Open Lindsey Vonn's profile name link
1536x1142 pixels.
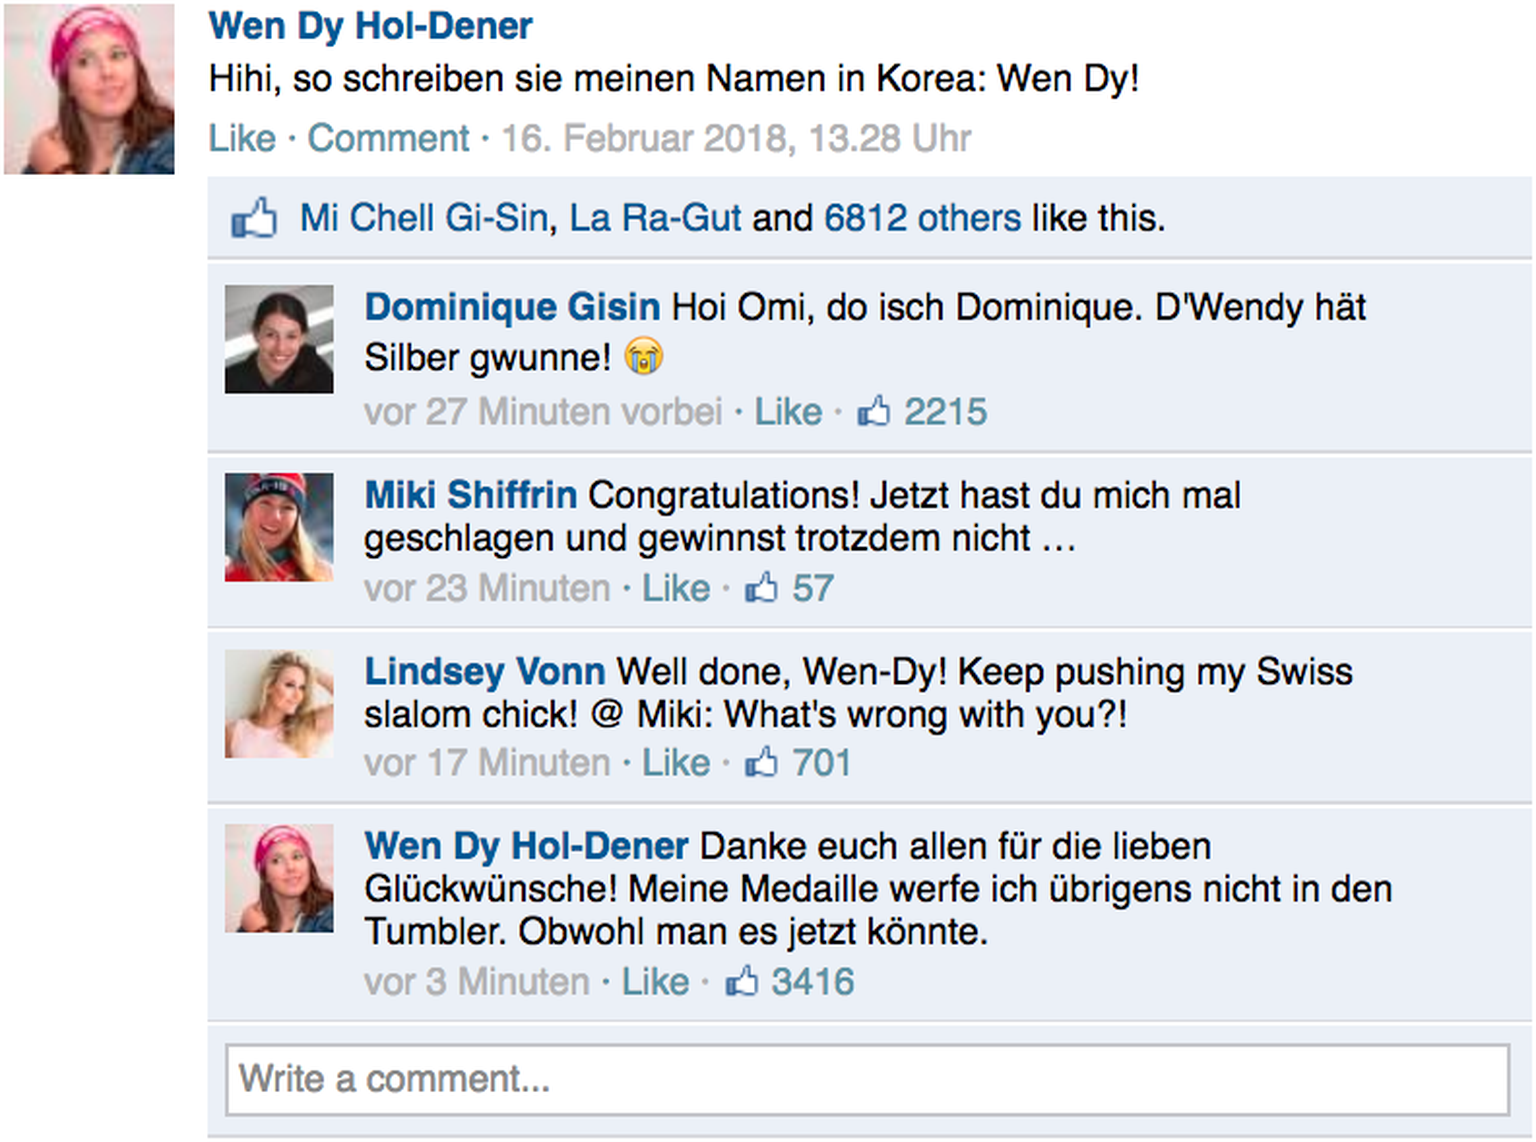pos(485,671)
